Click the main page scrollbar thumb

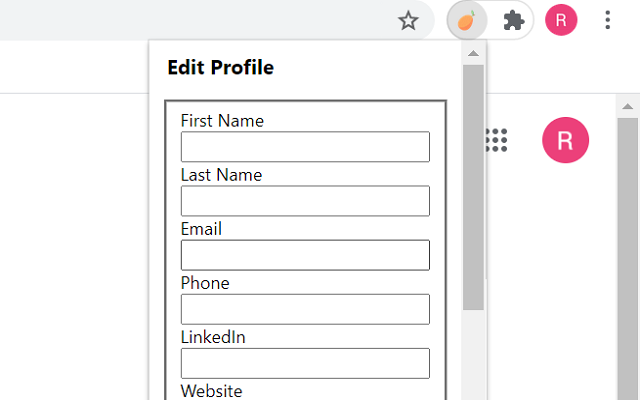(x=628, y=260)
